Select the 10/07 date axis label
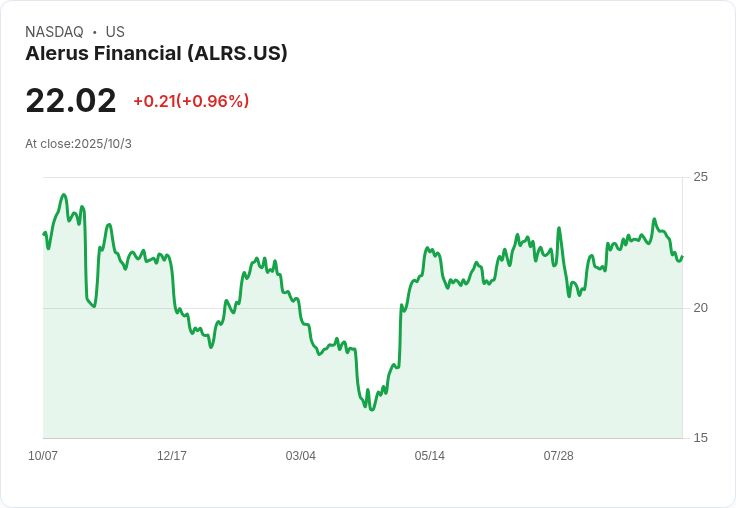This screenshot has height=508, width=736. (43, 456)
